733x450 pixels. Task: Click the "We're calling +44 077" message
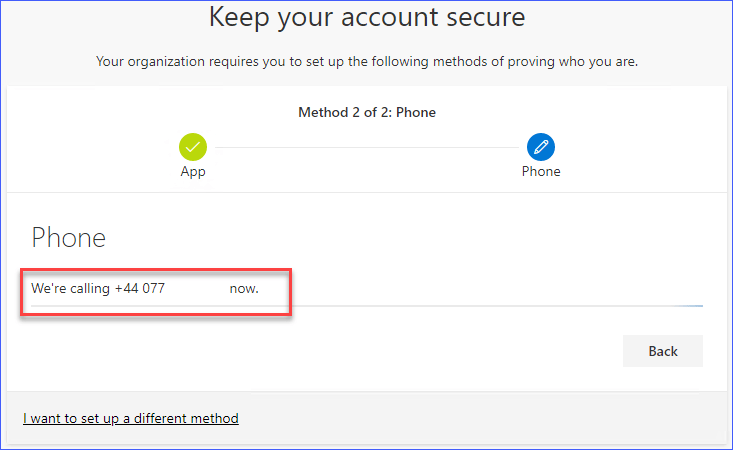point(98,288)
